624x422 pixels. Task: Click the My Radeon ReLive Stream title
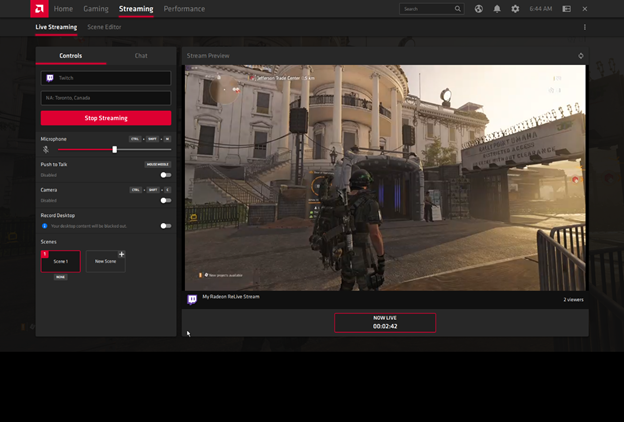click(x=231, y=297)
